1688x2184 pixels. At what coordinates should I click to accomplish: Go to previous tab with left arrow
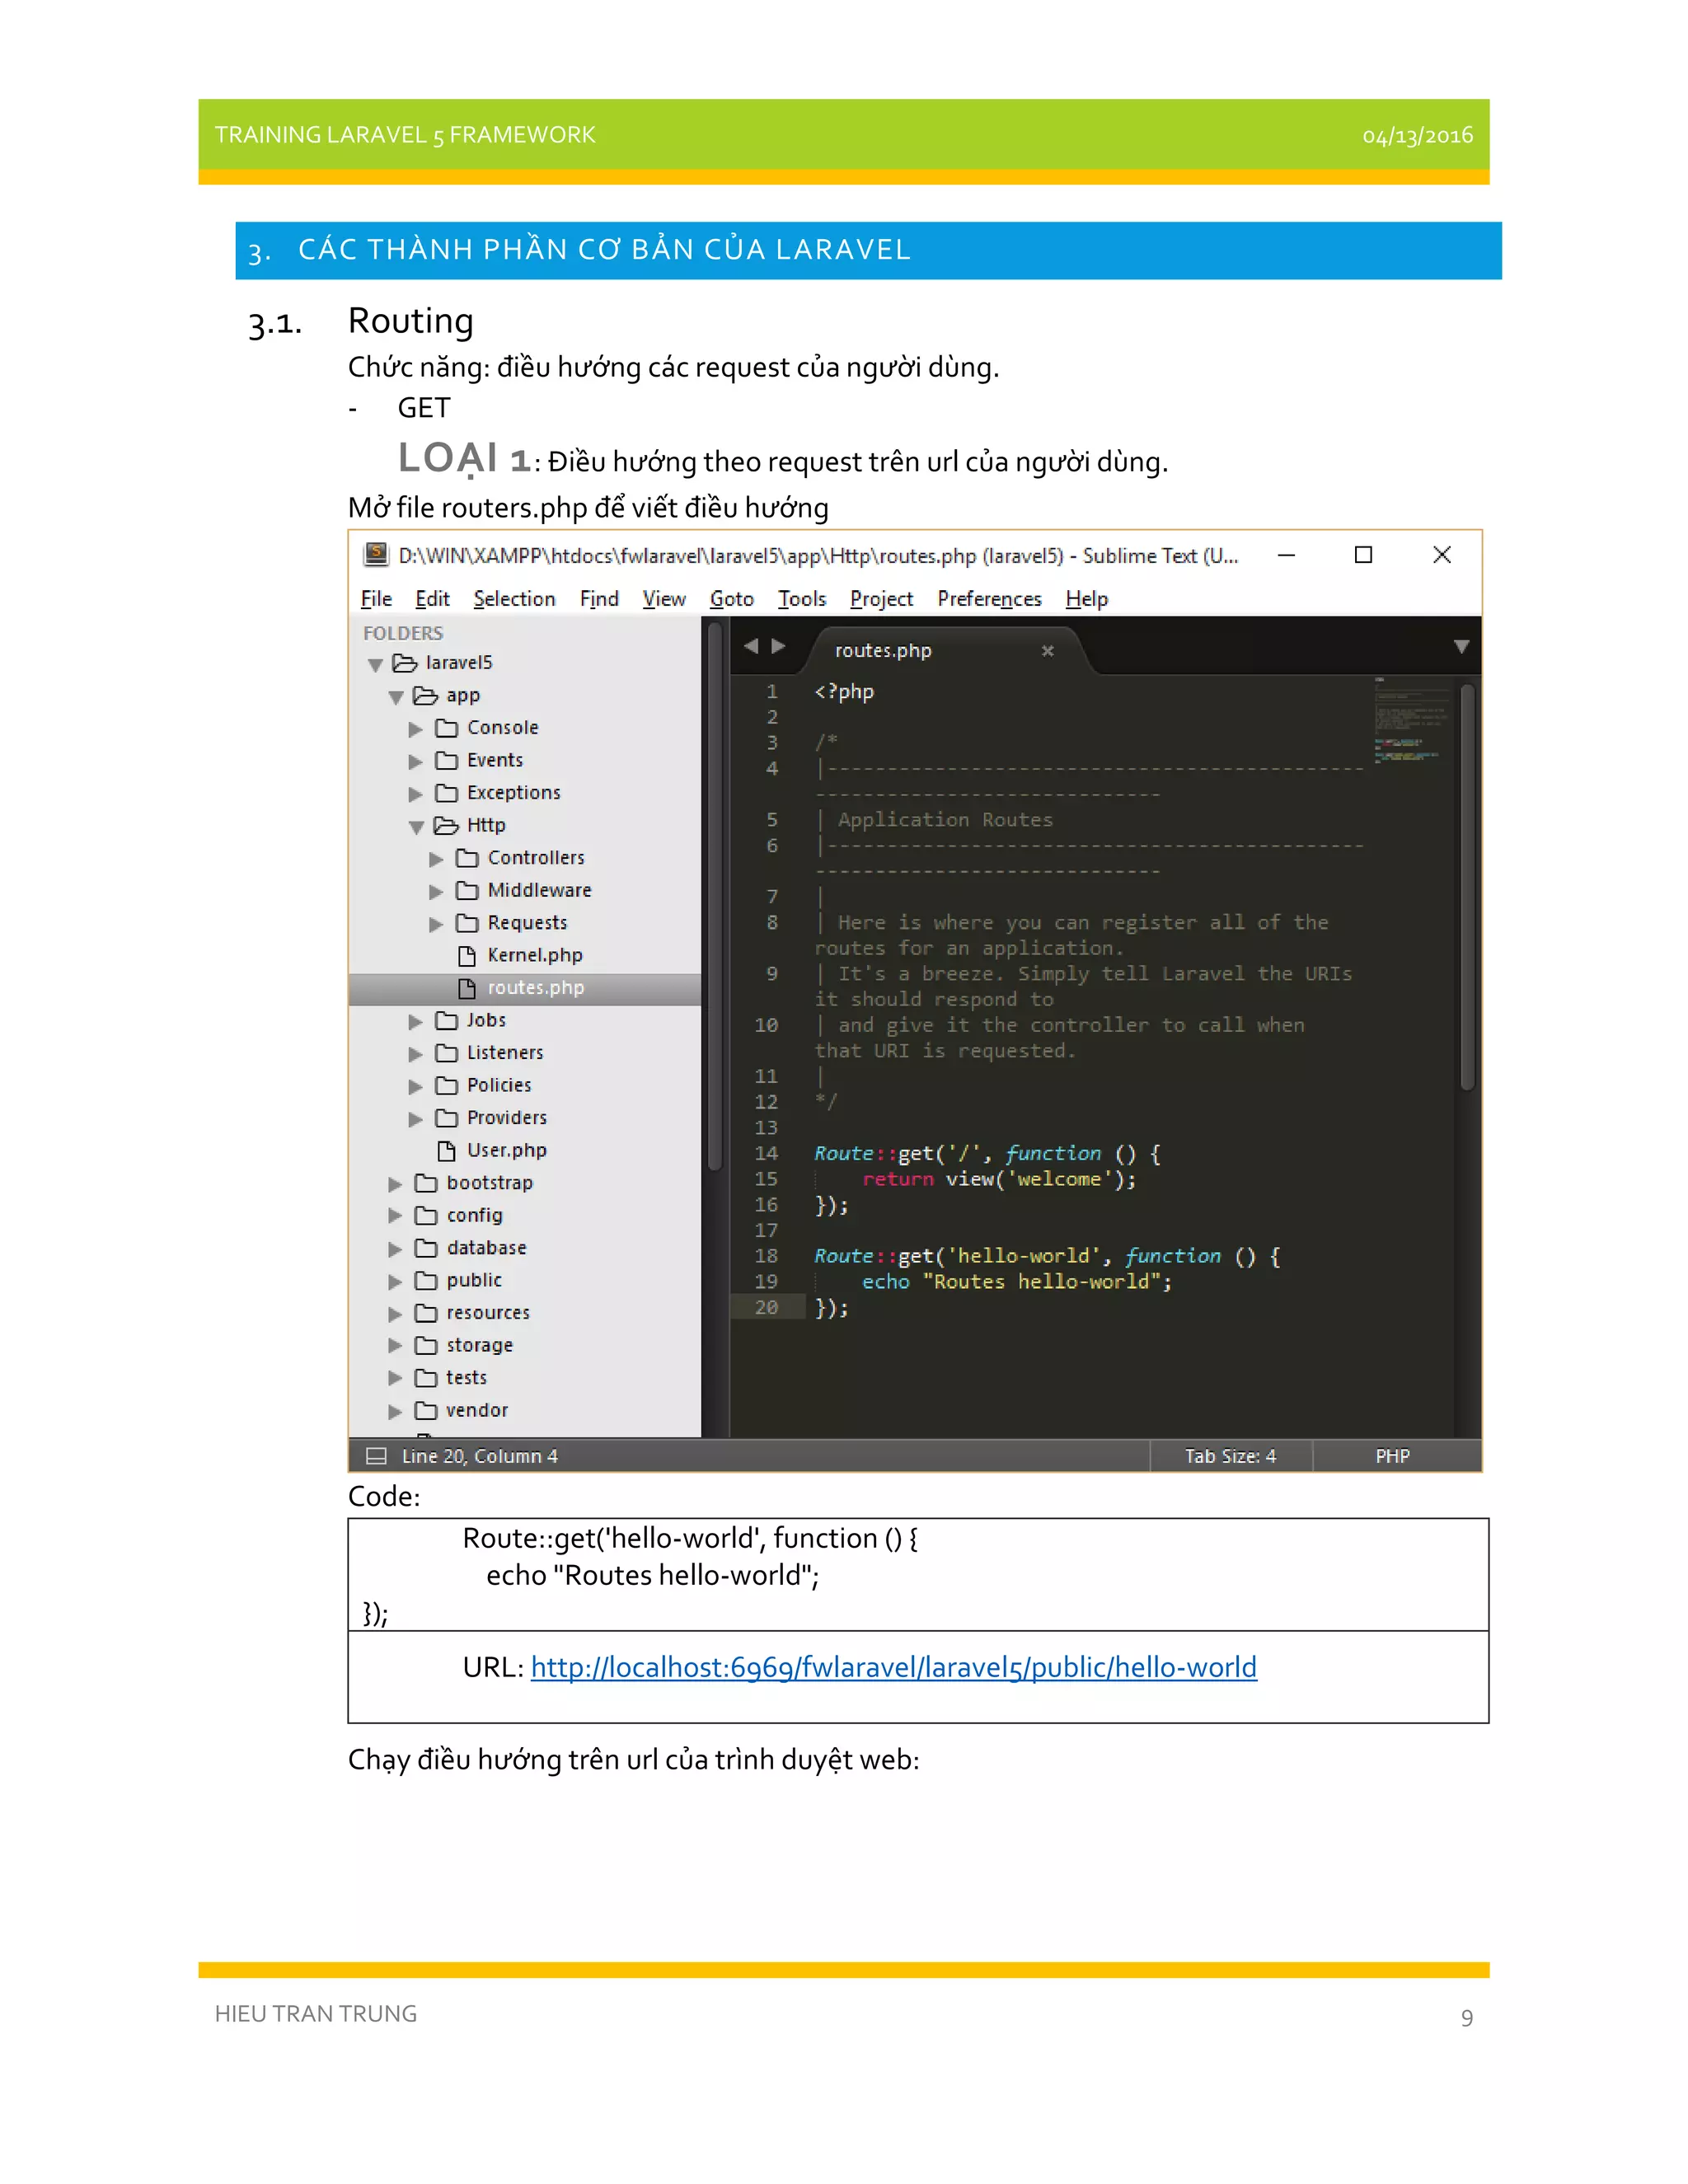click(x=751, y=647)
